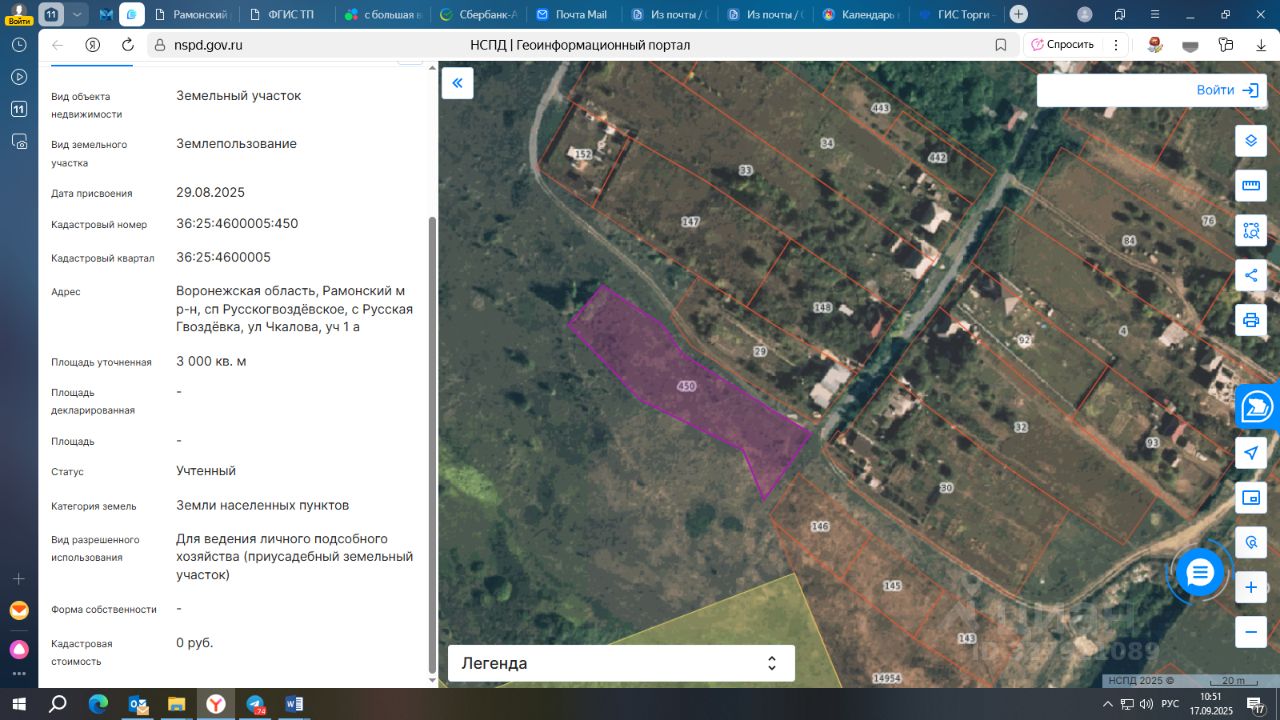This screenshot has width=1280, height=720.
Task: Expand the tab groups dropdown arrow
Action: pyautogui.click(x=78, y=15)
